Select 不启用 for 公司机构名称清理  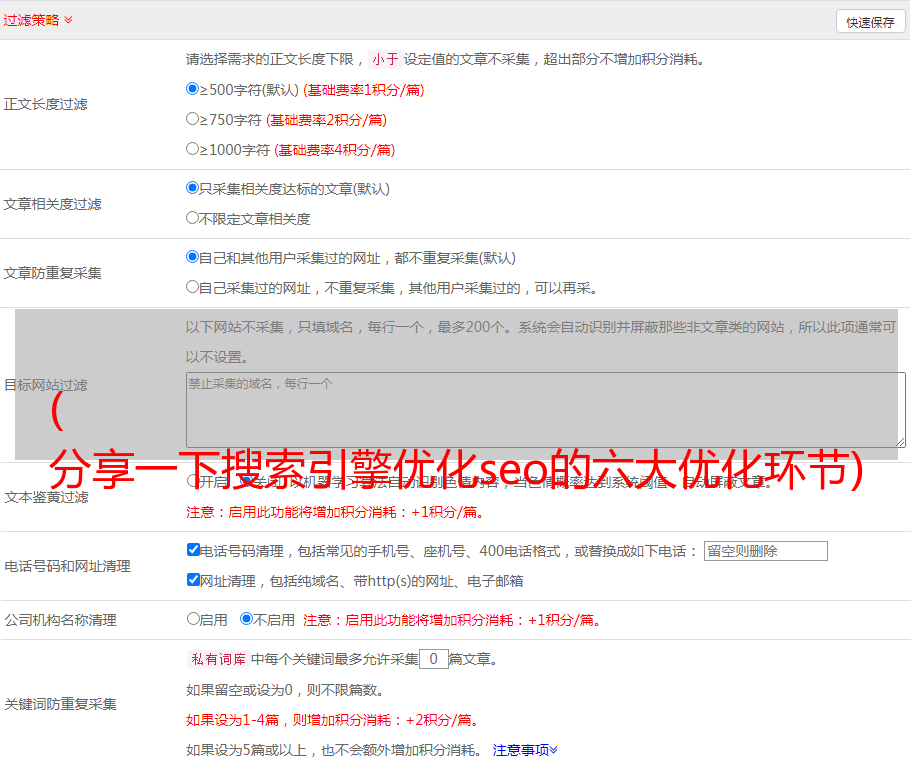pos(246,619)
